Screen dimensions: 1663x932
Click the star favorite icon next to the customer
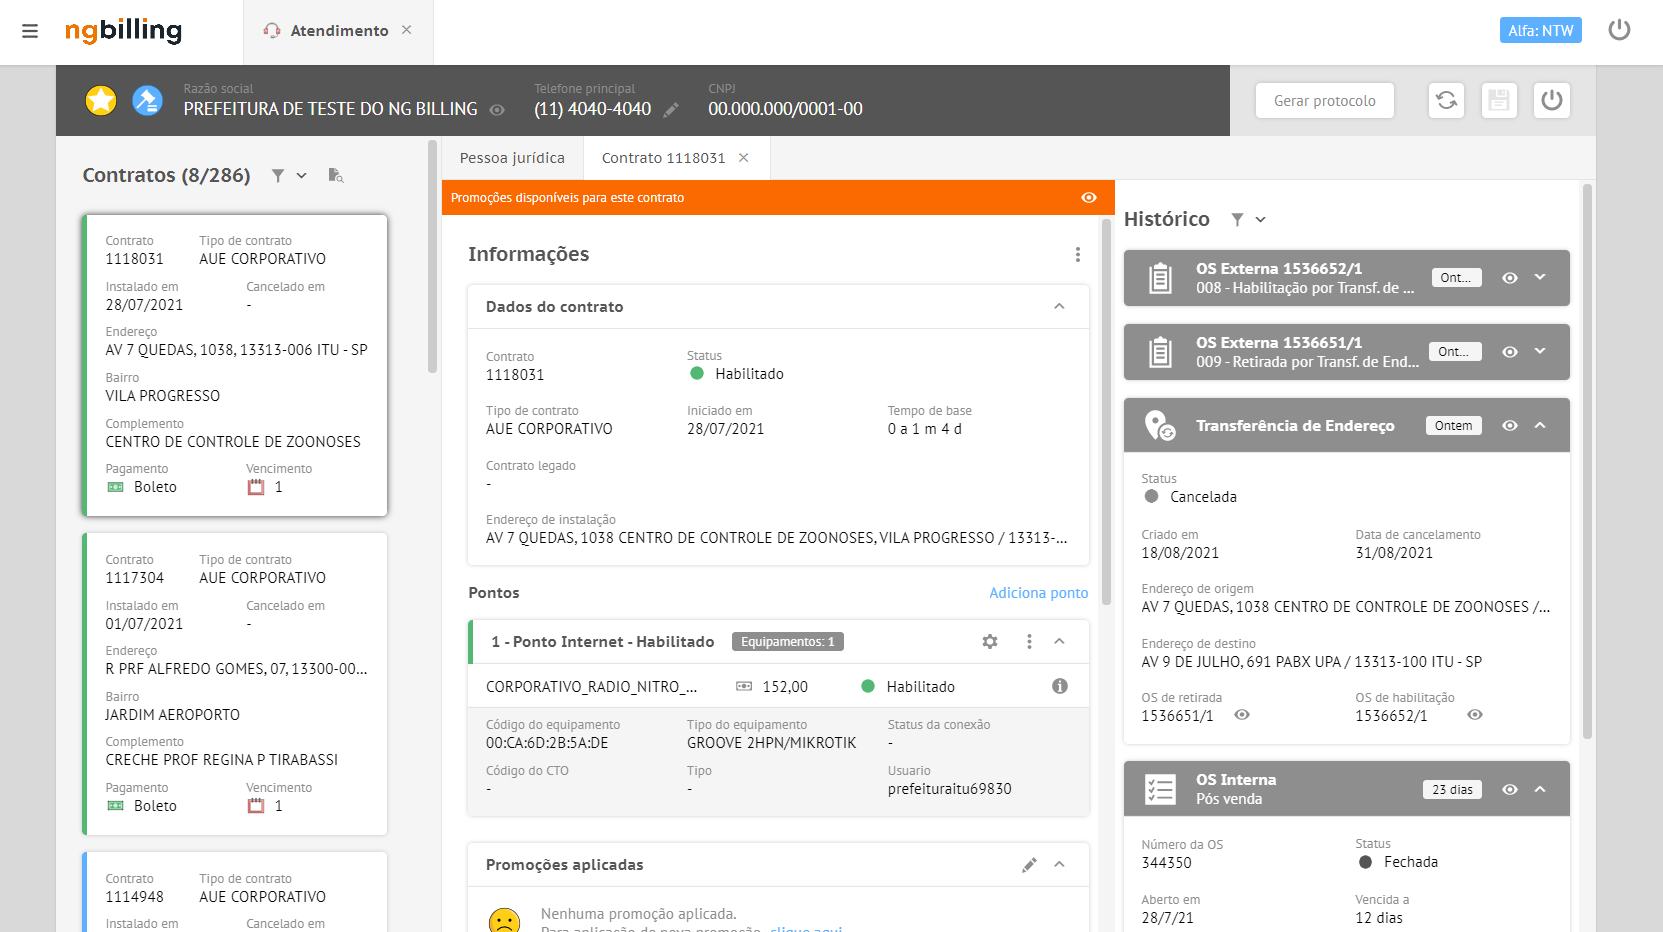pyautogui.click(x=100, y=100)
